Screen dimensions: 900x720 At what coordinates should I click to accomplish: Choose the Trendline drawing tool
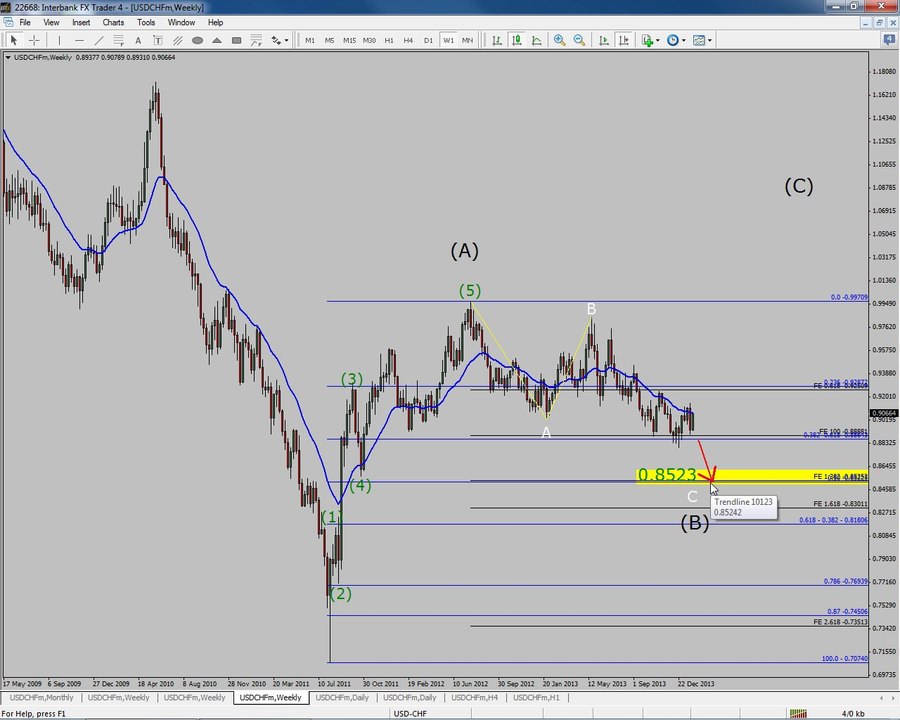[x=99, y=40]
